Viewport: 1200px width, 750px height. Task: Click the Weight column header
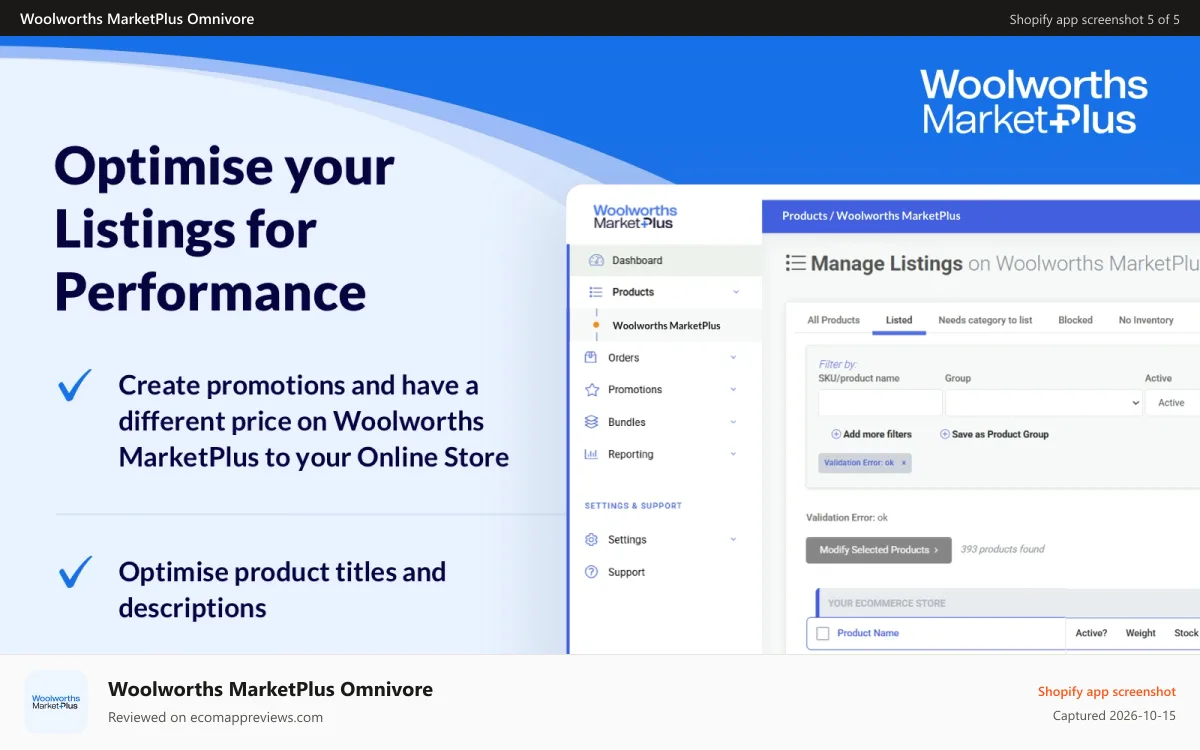[1140, 633]
